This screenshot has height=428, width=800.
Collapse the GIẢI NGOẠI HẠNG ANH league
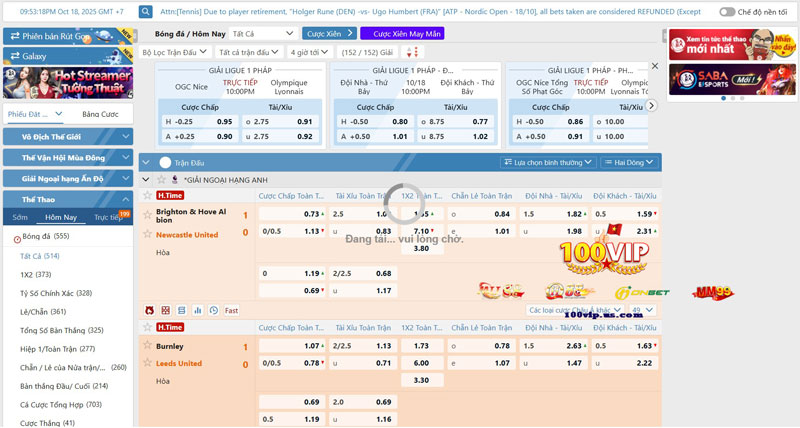(146, 180)
